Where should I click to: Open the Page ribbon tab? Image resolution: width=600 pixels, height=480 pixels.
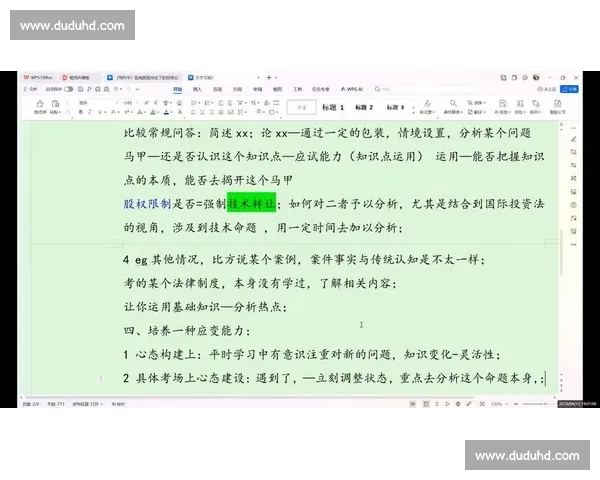(x=217, y=89)
